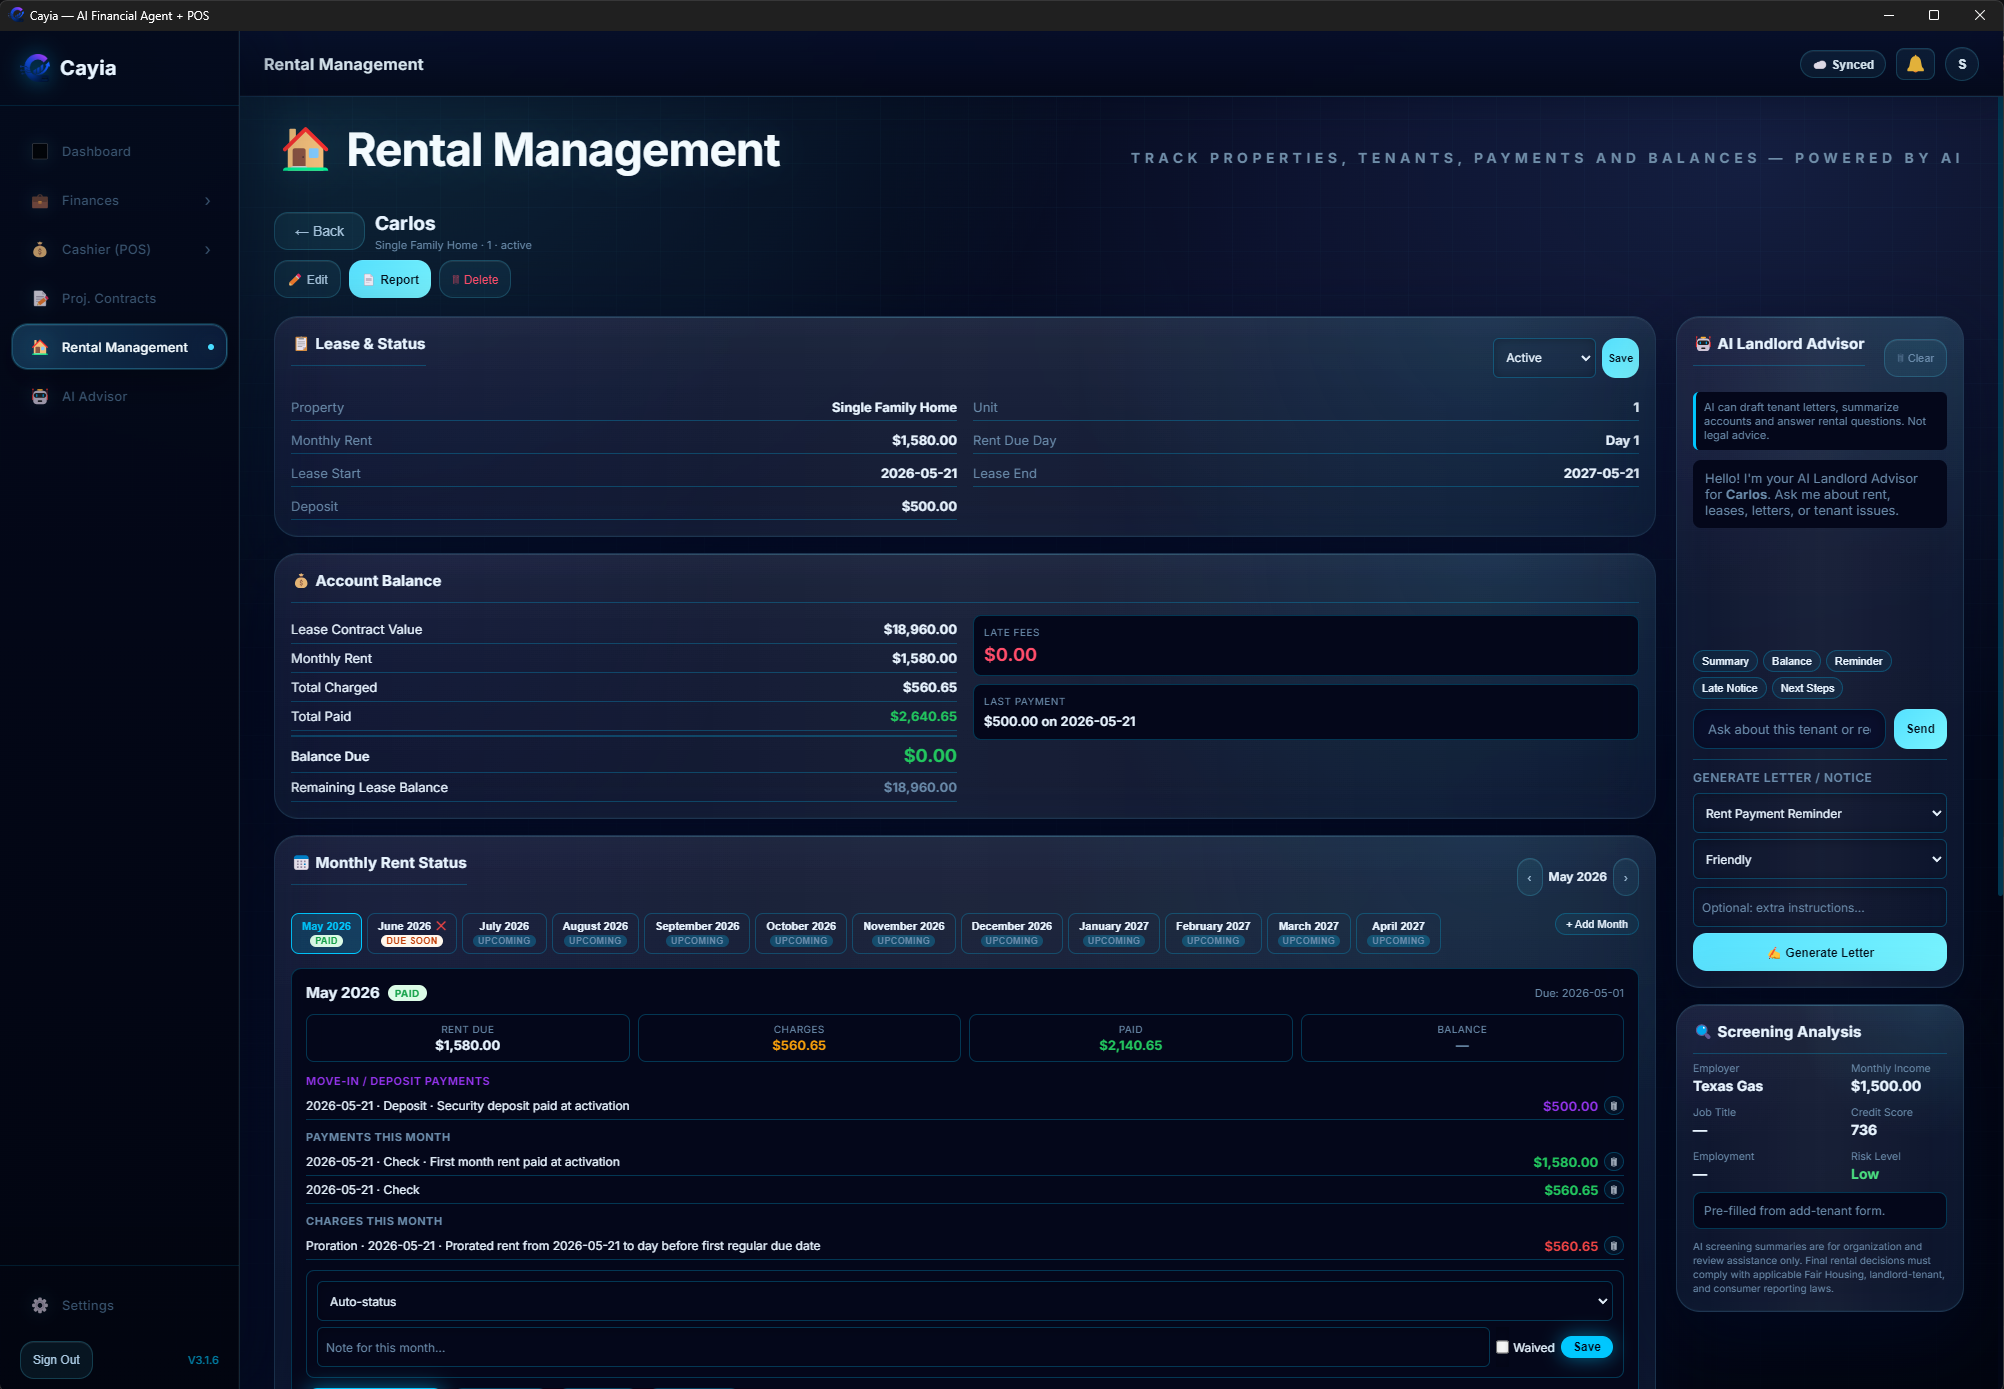Image resolution: width=2004 pixels, height=1389 pixels.
Task: Remove June 2026 month with red X
Action: (441, 926)
